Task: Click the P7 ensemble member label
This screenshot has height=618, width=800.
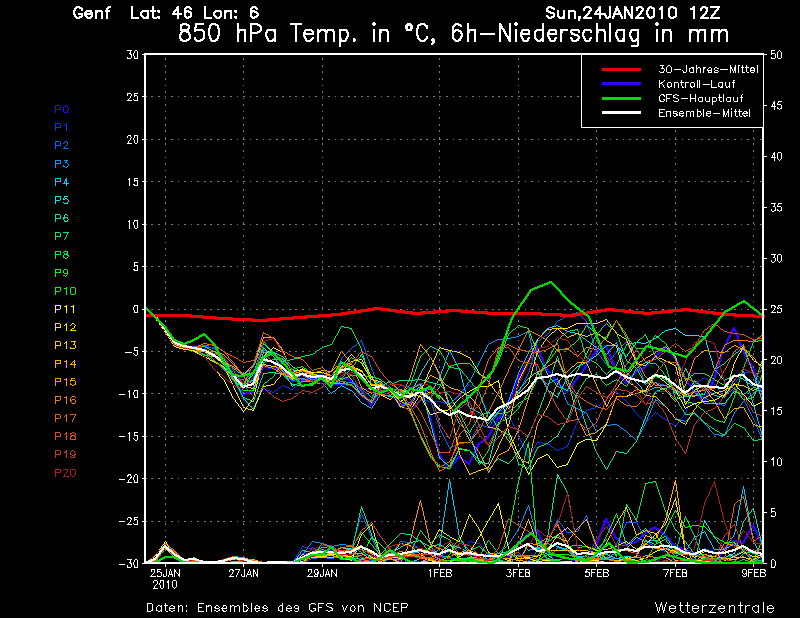Action: 62,236
